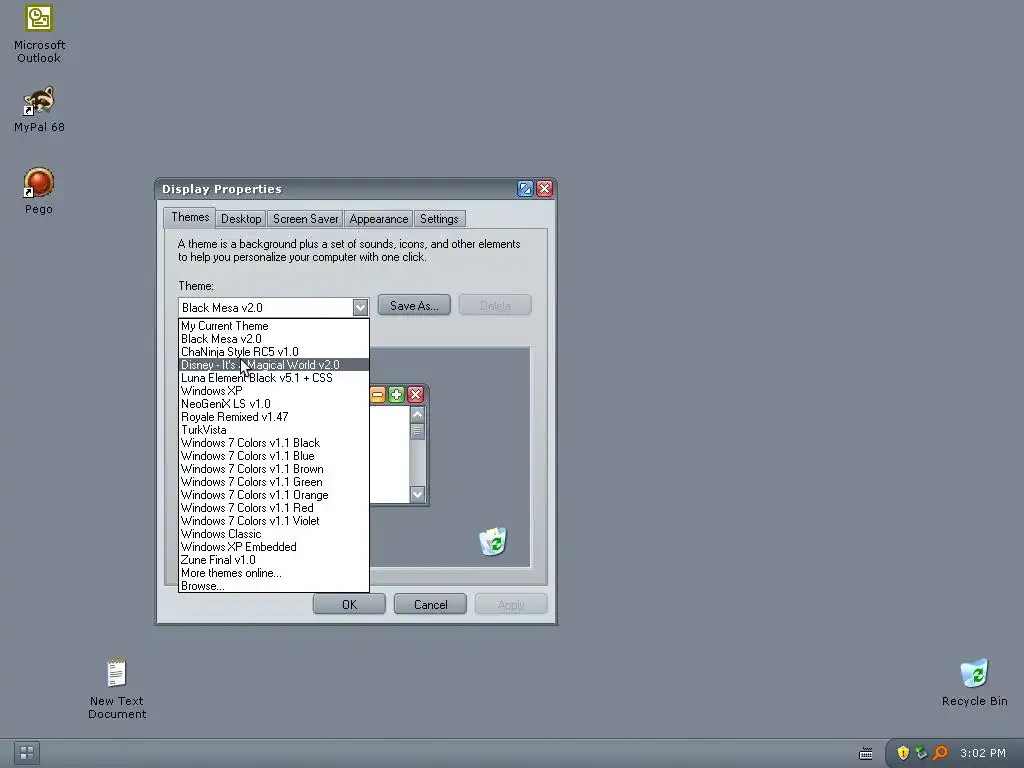Choose Black Mesa v2.0 from list
Screen dimensions: 1024x768
[274, 339]
